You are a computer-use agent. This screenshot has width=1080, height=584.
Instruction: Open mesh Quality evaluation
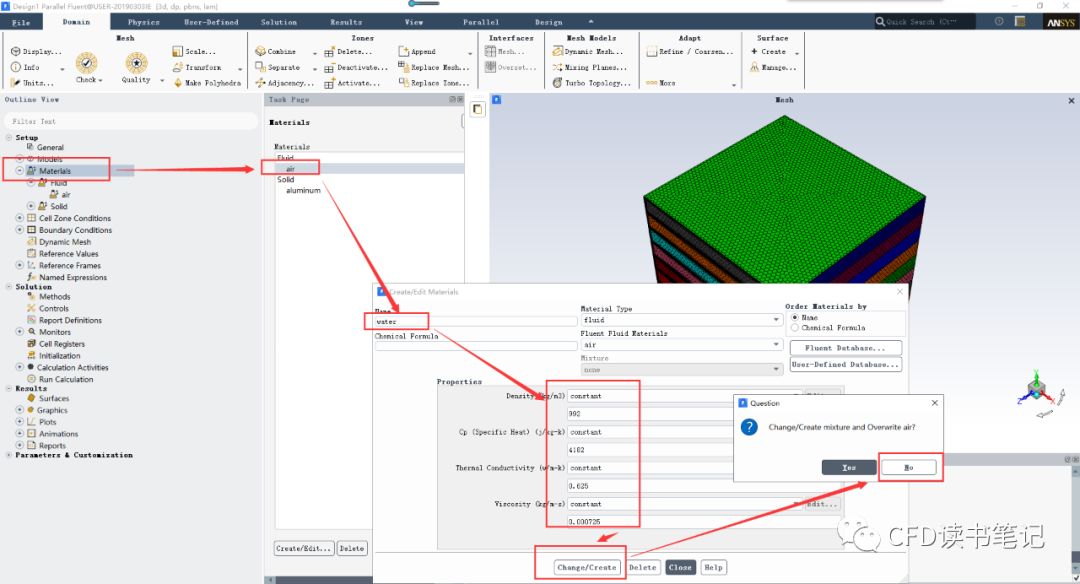pos(136,67)
